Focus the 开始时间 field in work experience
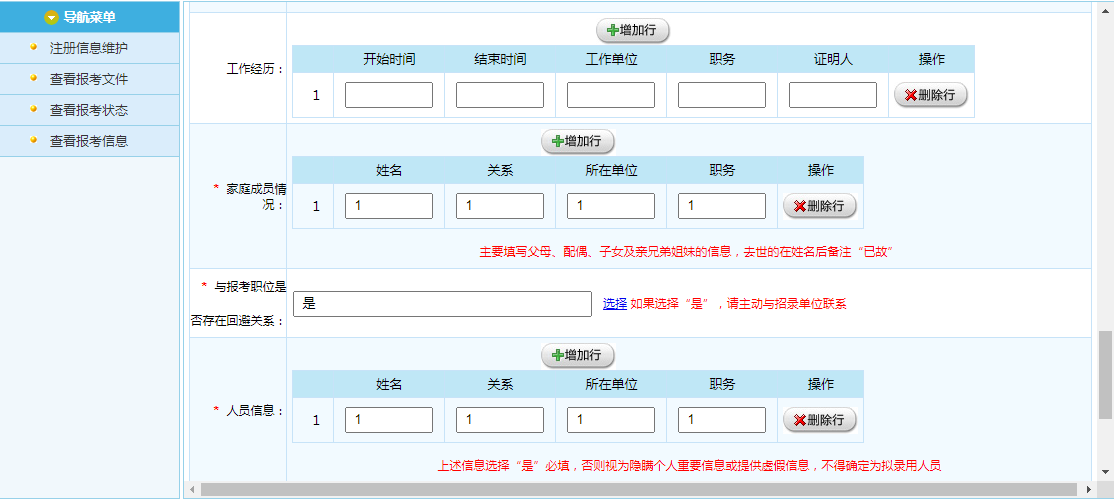 coord(389,95)
